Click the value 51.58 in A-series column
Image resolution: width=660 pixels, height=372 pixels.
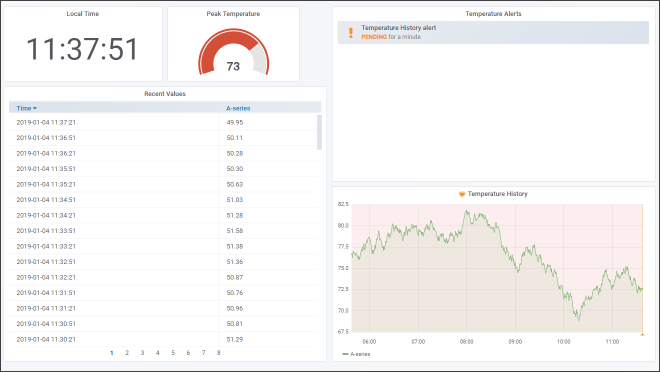pyautogui.click(x=235, y=231)
